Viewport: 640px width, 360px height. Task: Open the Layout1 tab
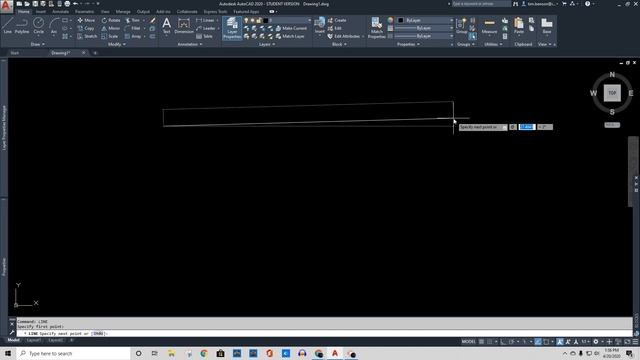tap(33, 340)
